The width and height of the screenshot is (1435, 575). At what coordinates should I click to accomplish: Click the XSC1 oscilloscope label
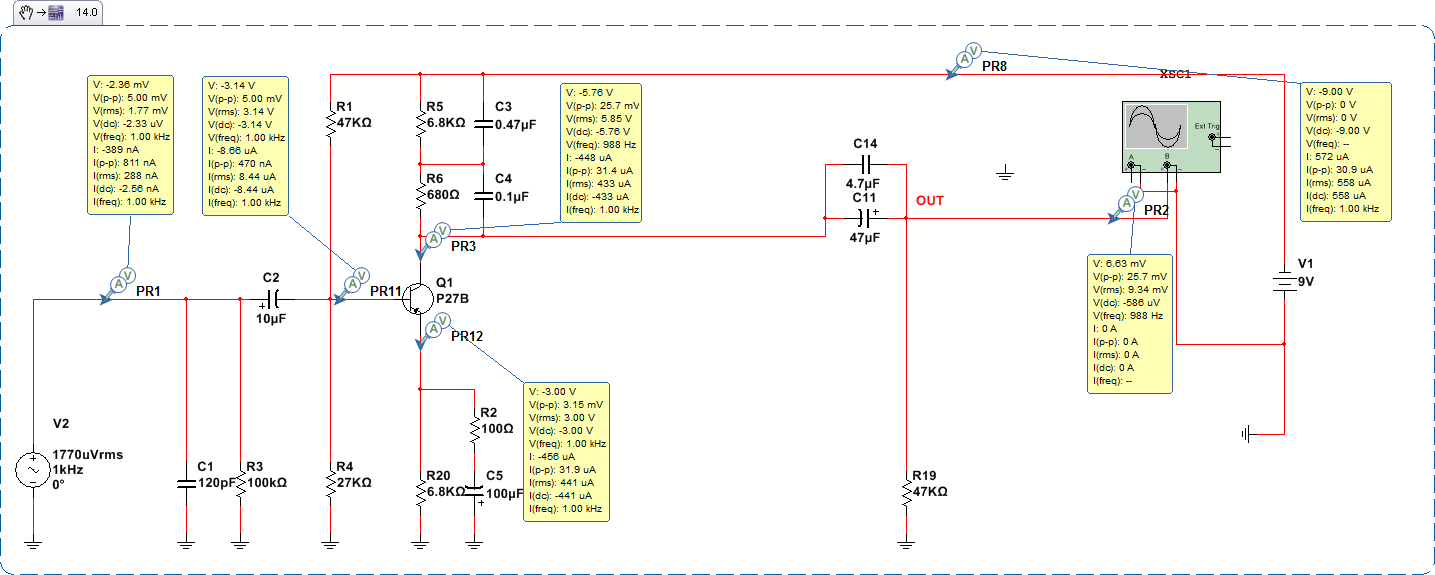point(1175,74)
